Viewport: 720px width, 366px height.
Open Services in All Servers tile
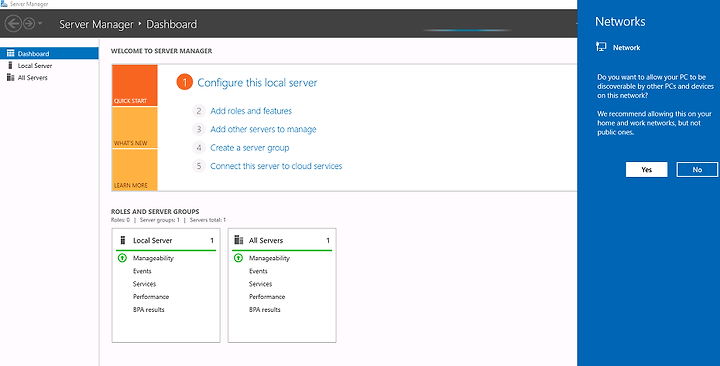[x=260, y=284]
